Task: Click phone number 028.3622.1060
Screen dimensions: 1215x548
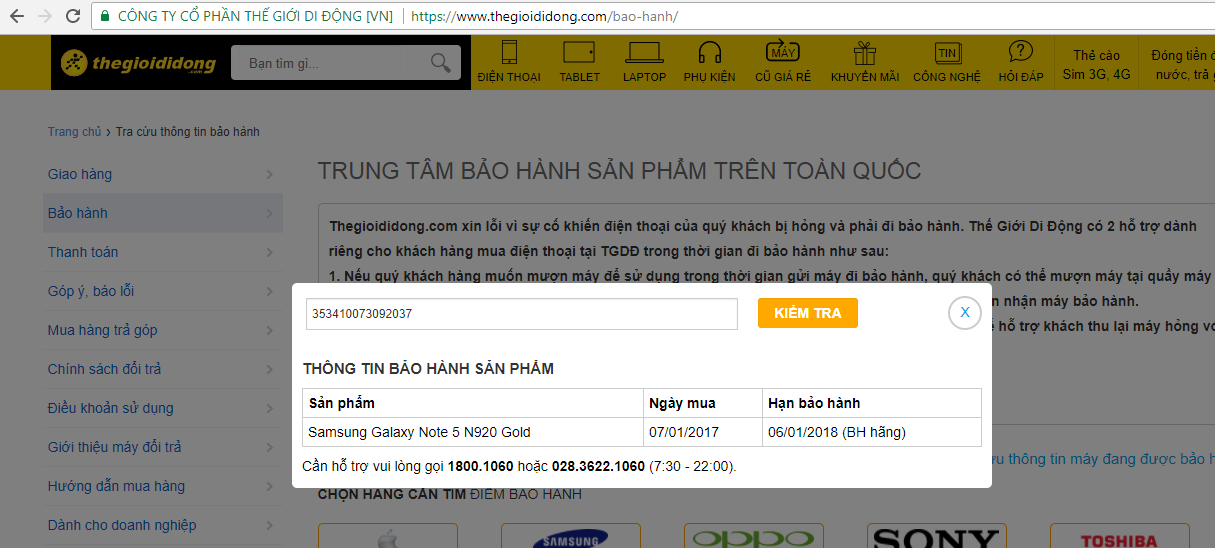Action: click(x=597, y=467)
